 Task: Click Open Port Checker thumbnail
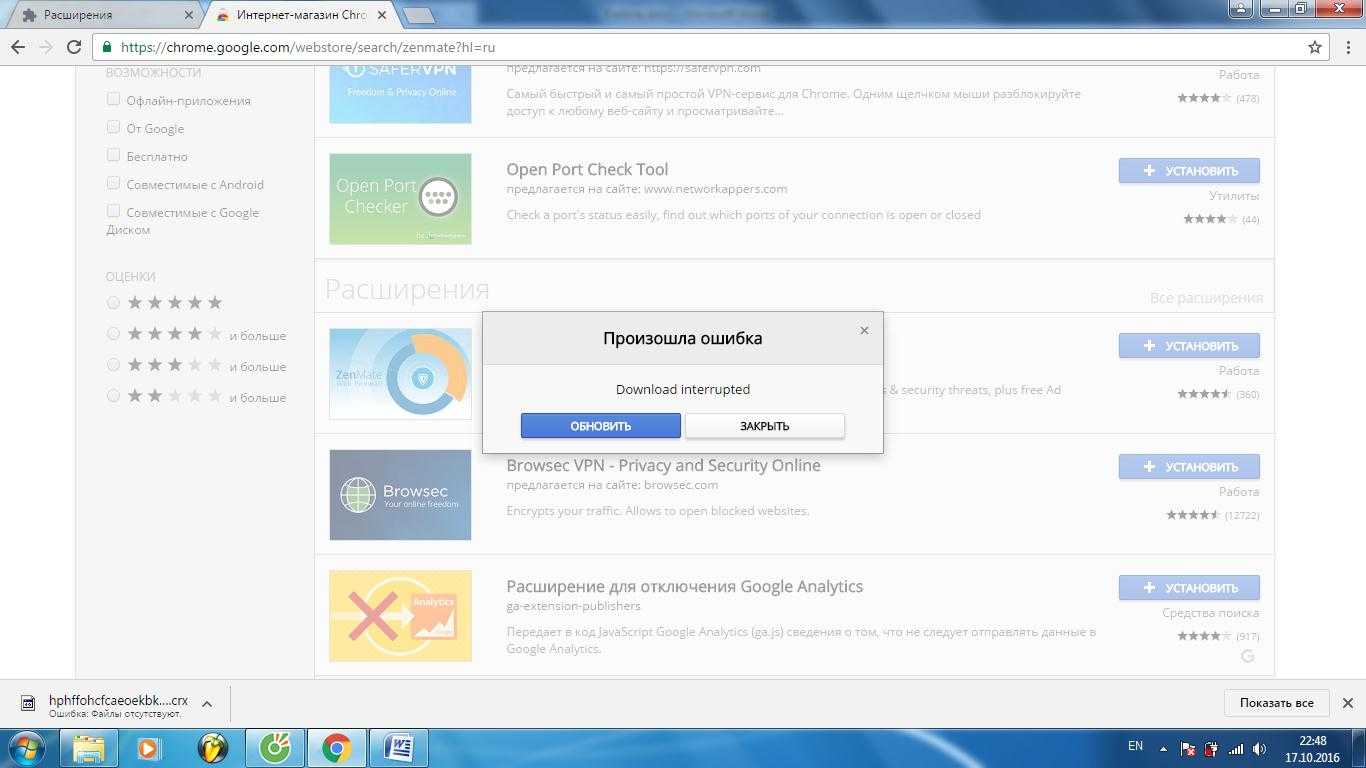[x=400, y=199]
